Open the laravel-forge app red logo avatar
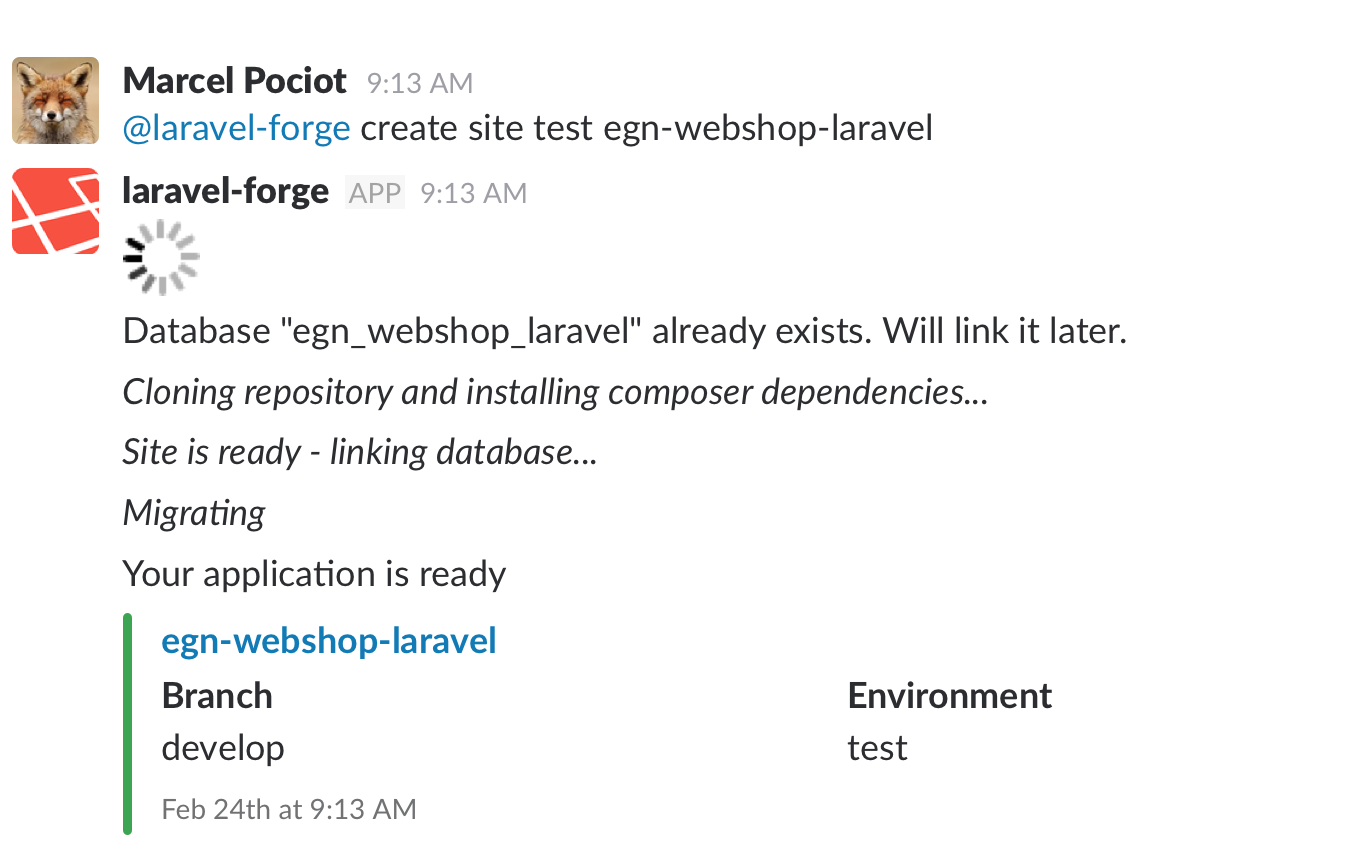 [x=55, y=211]
